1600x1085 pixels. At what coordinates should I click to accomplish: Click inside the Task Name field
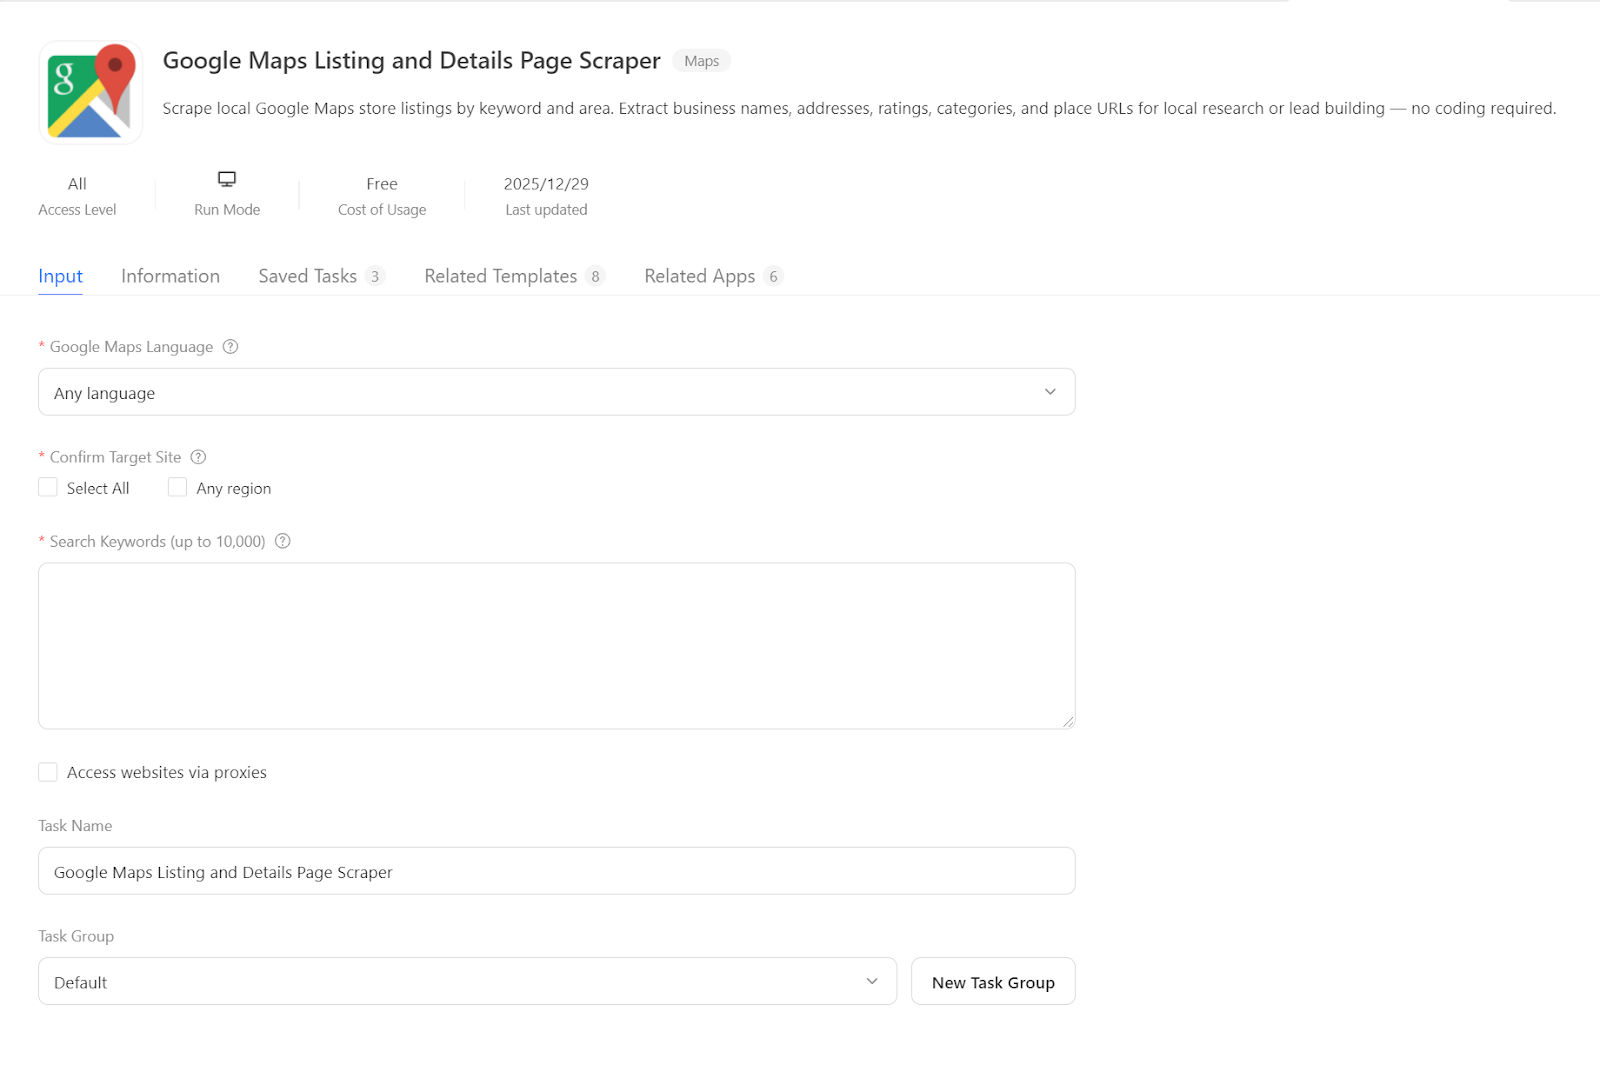[x=556, y=871]
